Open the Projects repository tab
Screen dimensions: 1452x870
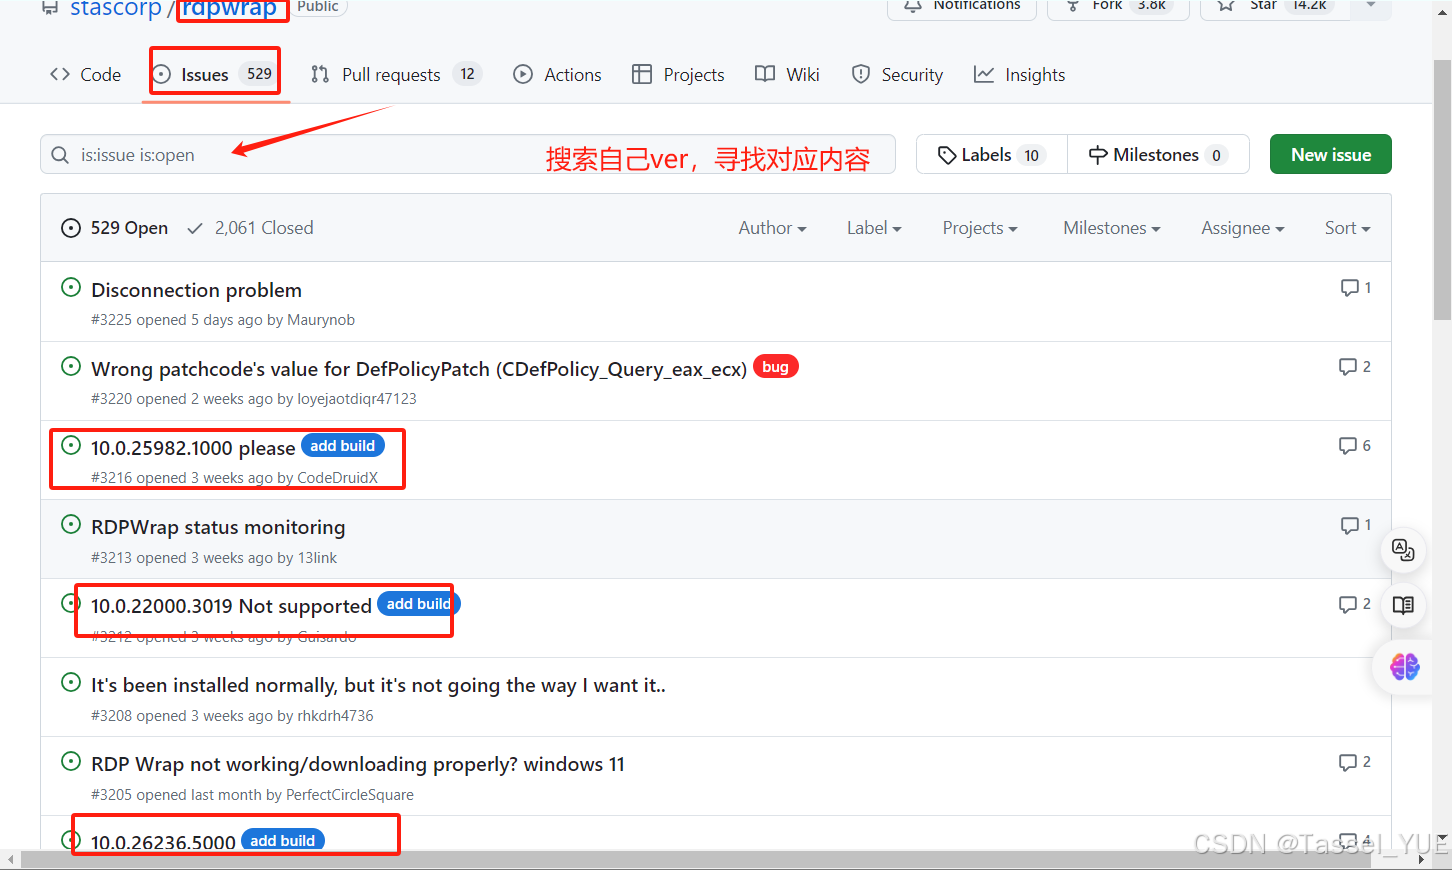pos(678,75)
